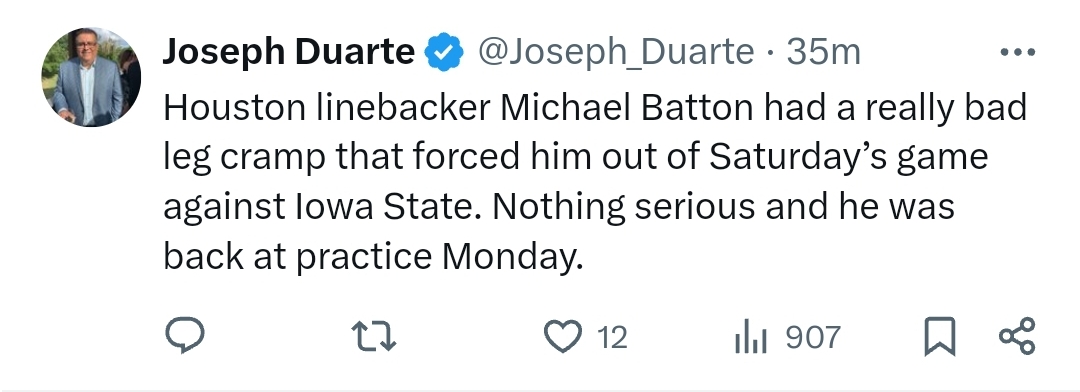Bookmark this tweet with the bookmark icon
This screenshot has width=1080, height=392.
(x=939, y=337)
